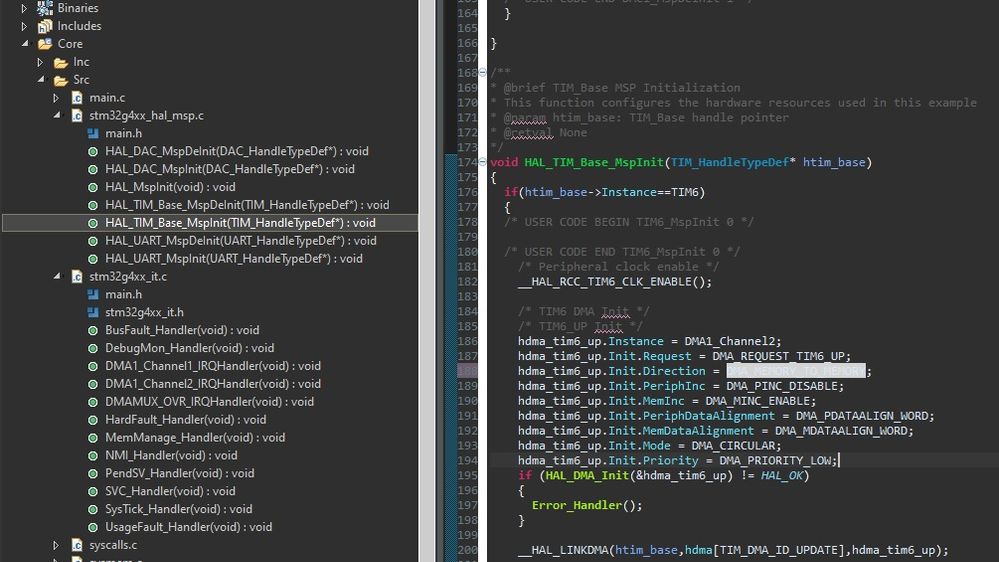
Task: Collapse stm32g4xx_hal_msp.c node
Action: pyautogui.click(x=57, y=115)
